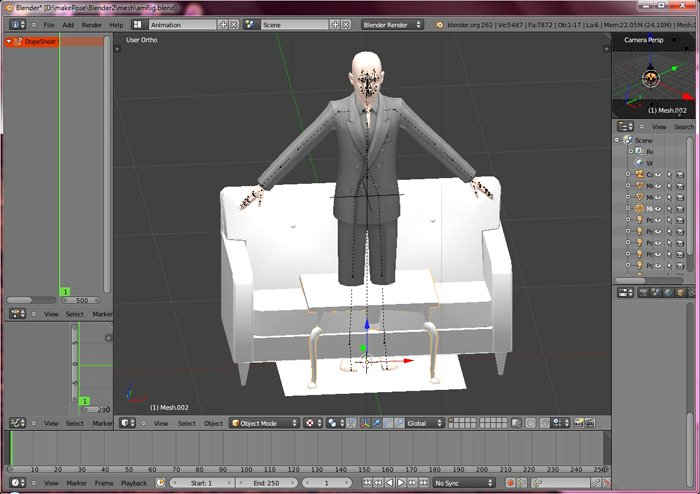Open the File menu
700x494 pixels.
(x=48, y=24)
